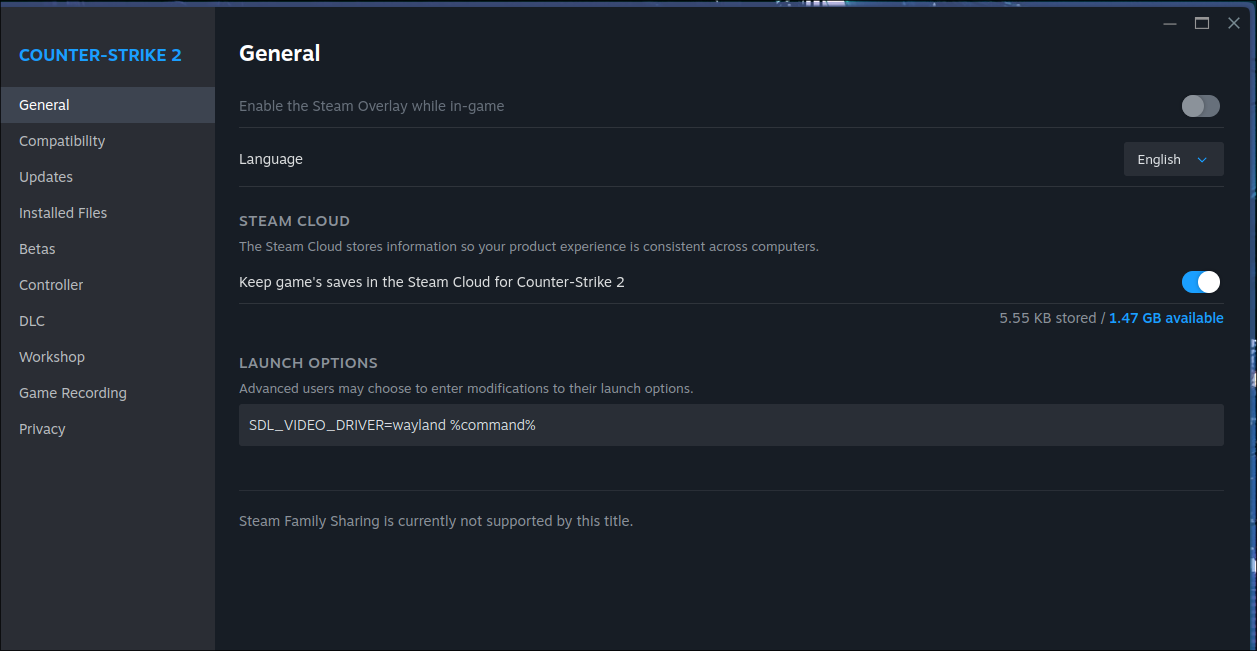Click the LAUNCH OPTIONS section heading
Viewport: 1257px width, 651px height.
pos(308,363)
